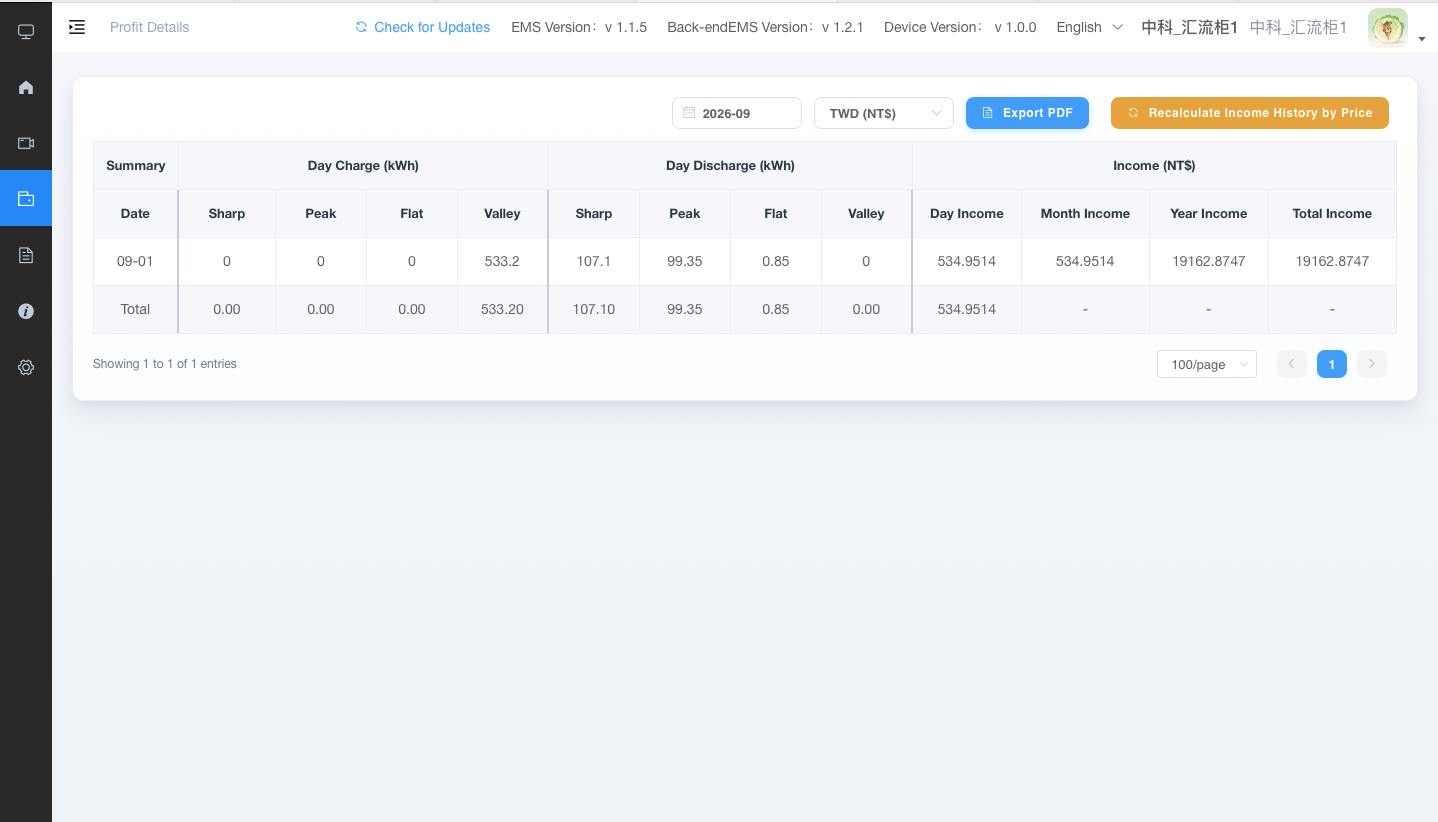This screenshot has height=822, width=1438.
Task: Click the Total row label
Action: pos(135,309)
